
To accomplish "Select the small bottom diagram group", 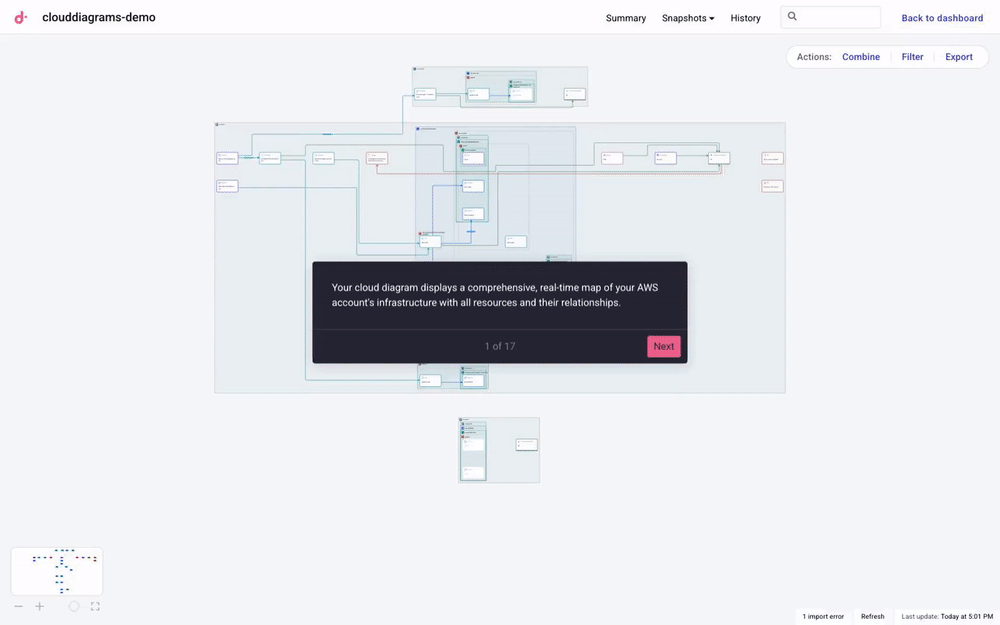I will coord(499,450).
